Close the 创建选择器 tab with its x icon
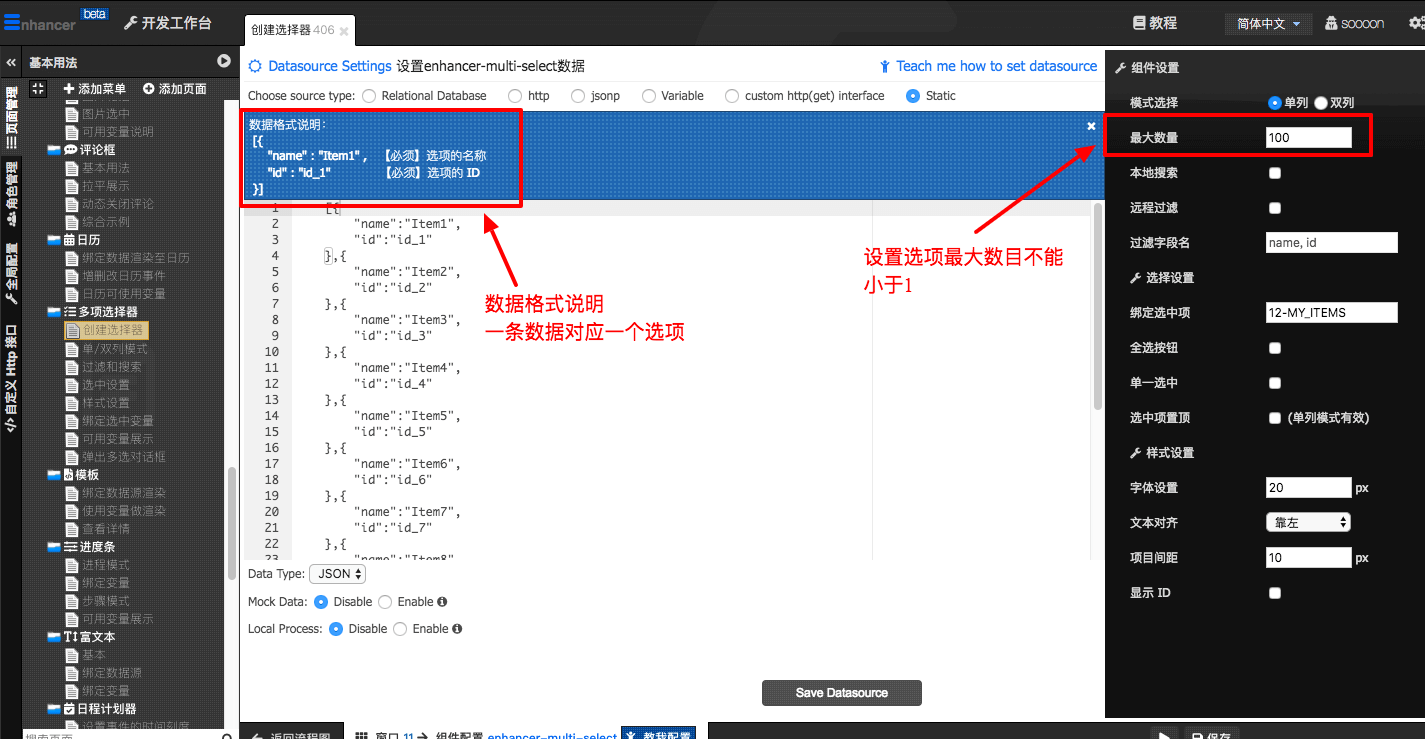Image resolution: width=1425 pixels, height=739 pixels. pos(344,31)
